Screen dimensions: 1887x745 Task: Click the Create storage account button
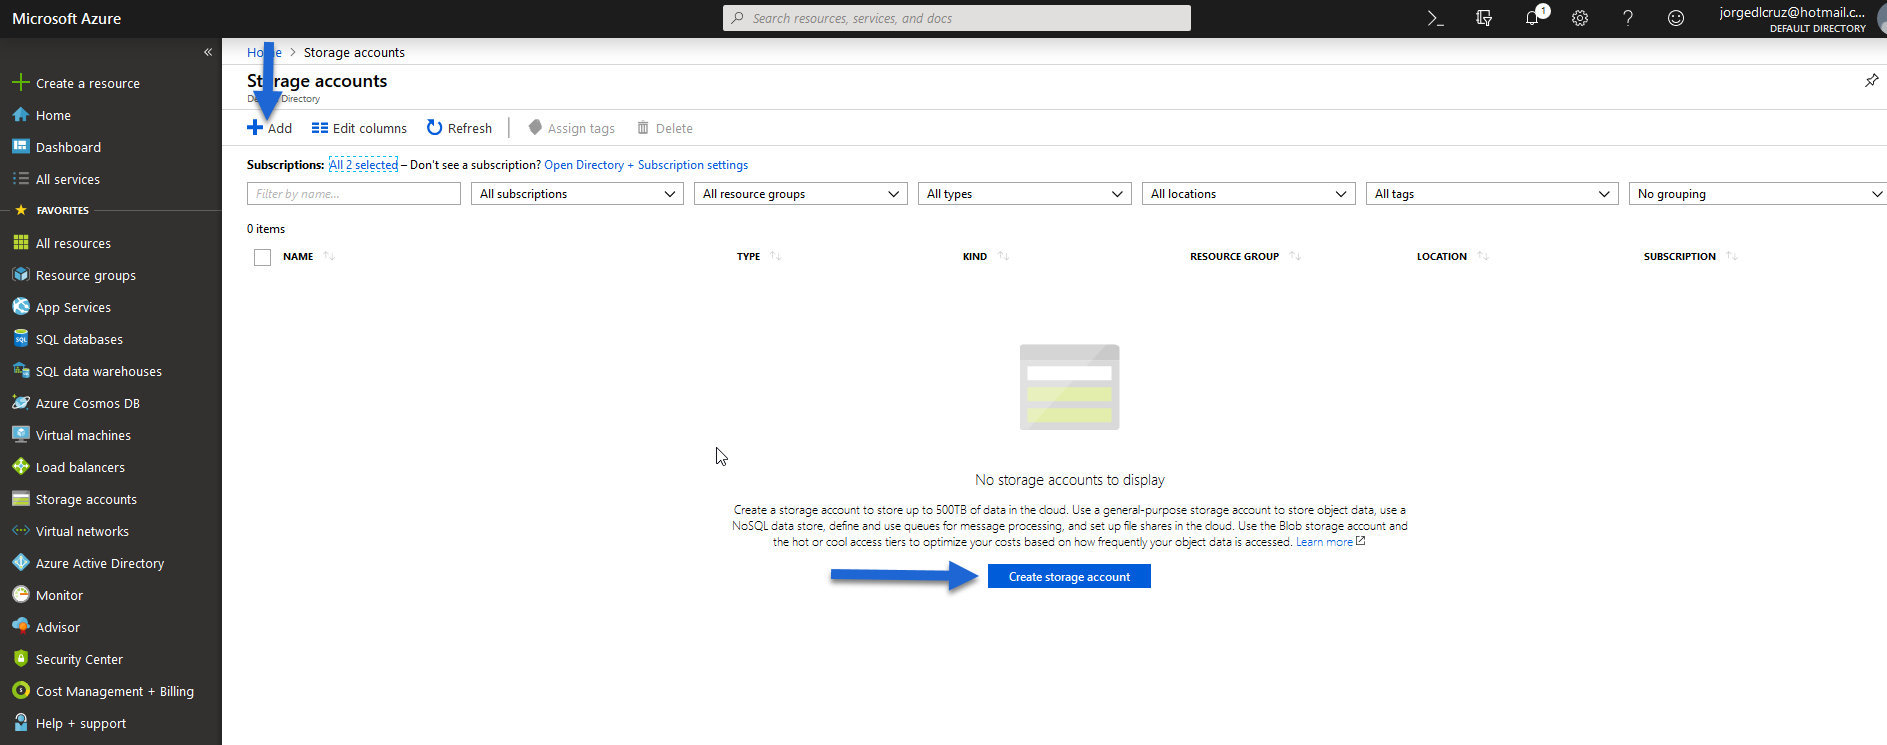pyautogui.click(x=1069, y=577)
